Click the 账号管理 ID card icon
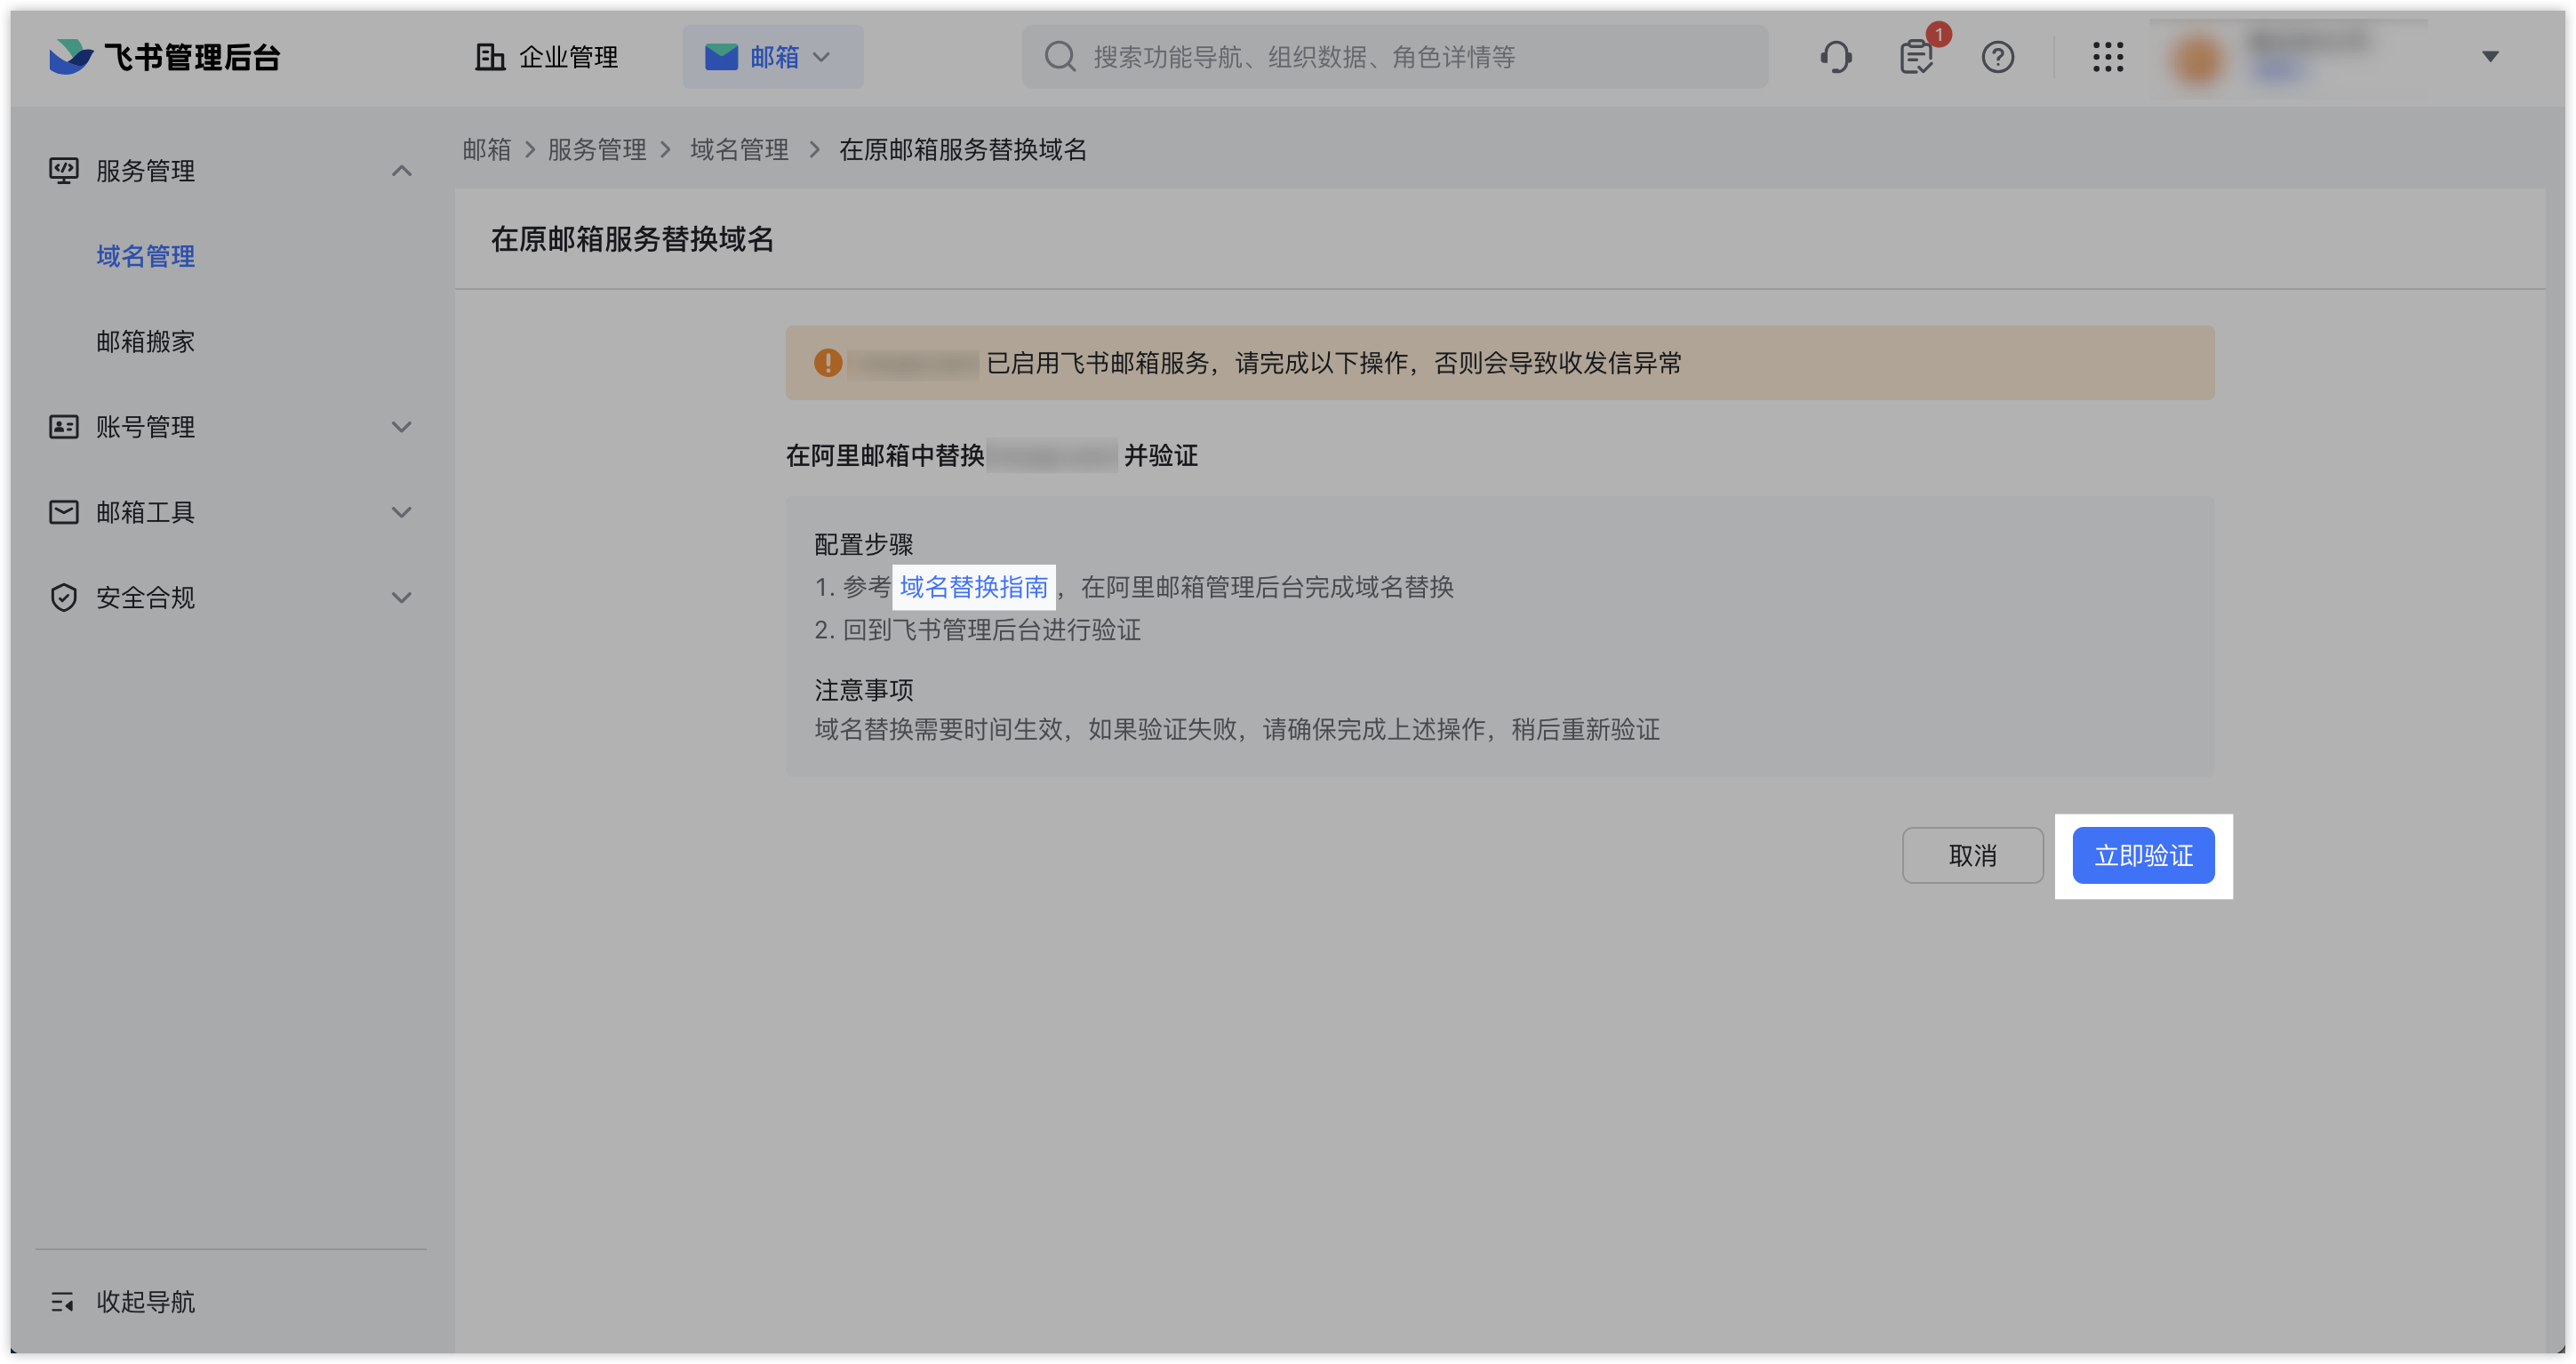The height and width of the screenshot is (1364, 2576). point(64,427)
